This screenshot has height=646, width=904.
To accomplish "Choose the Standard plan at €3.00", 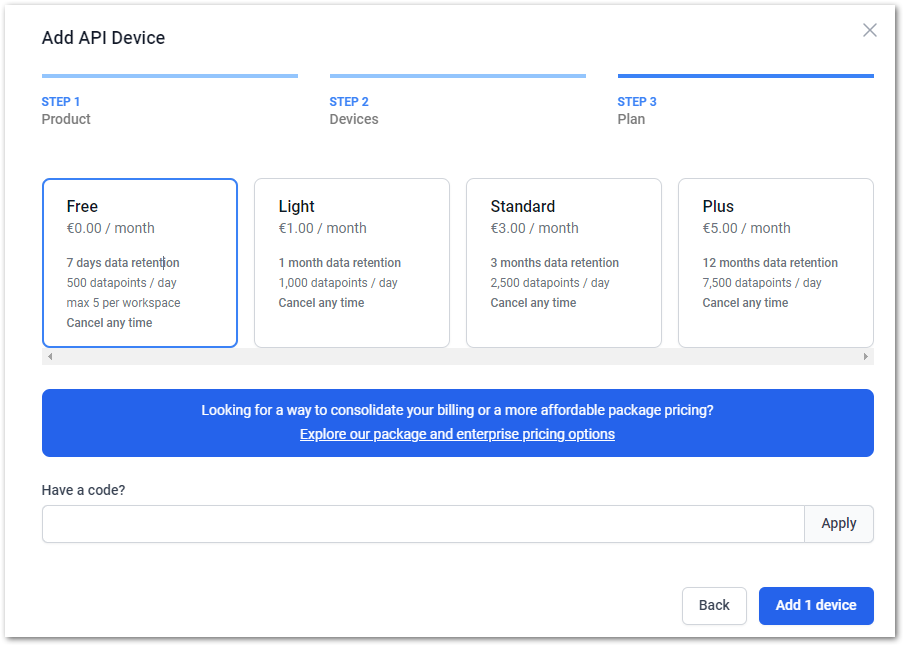I will click(564, 263).
